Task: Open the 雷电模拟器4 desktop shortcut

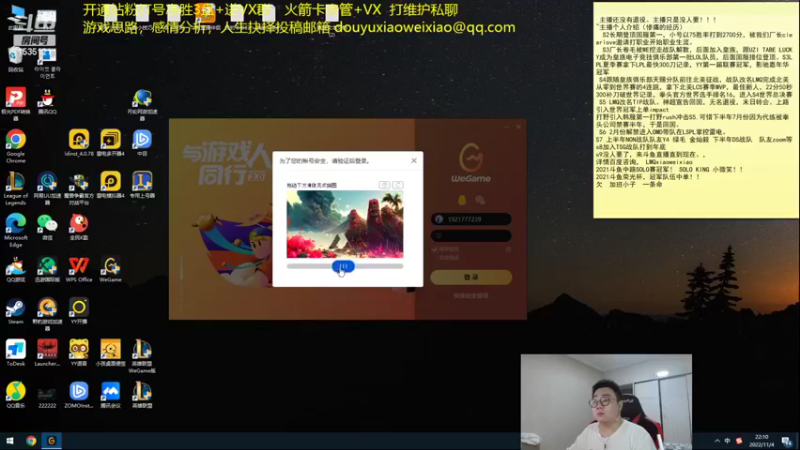Action: (111, 185)
